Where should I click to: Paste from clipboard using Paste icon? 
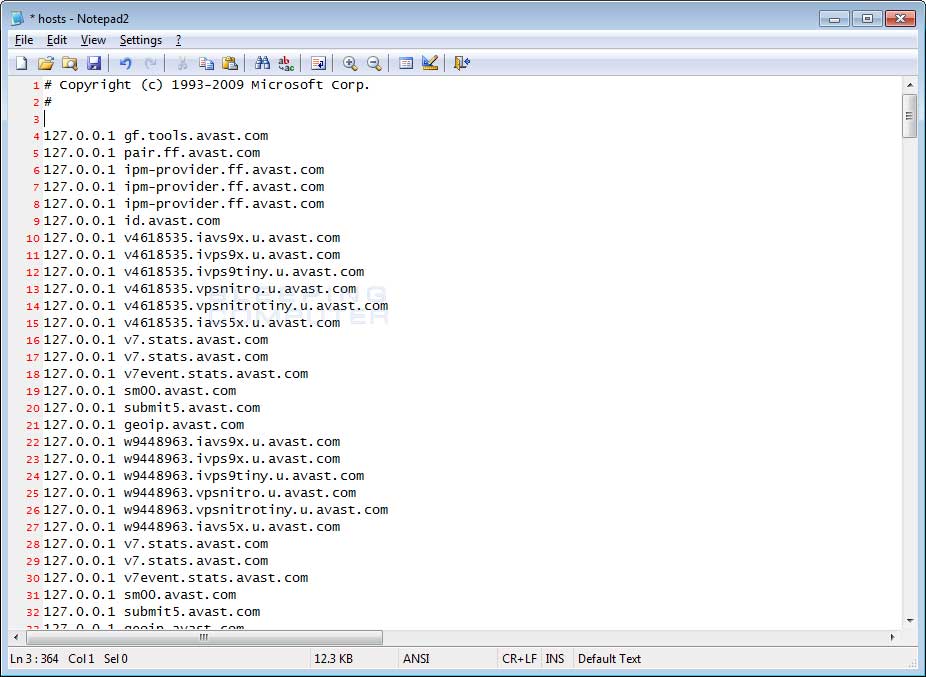coord(230,63)
